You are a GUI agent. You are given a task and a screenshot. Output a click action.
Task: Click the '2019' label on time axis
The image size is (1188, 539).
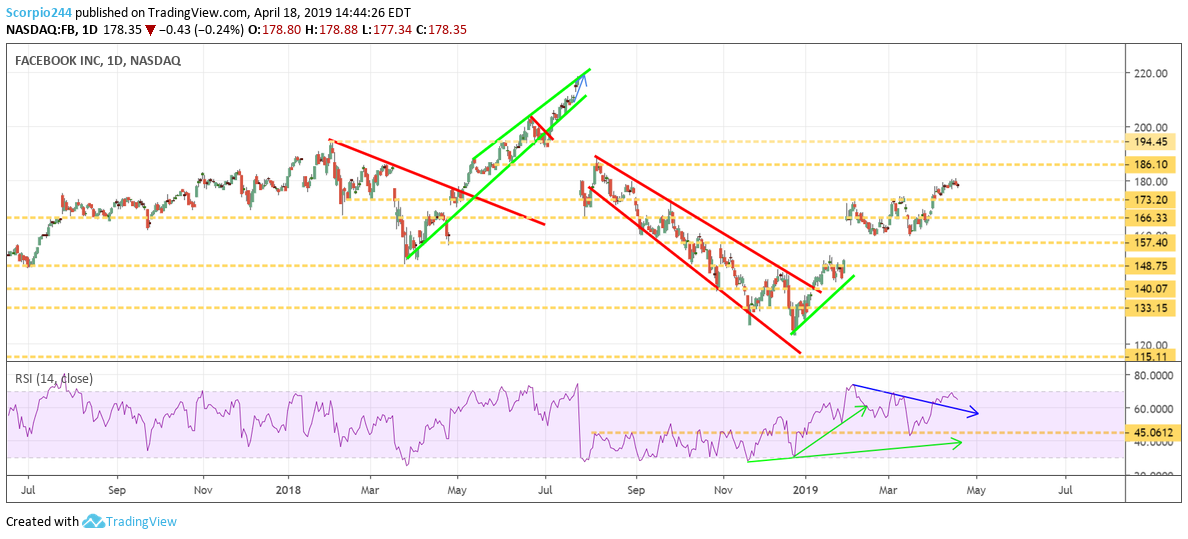pyautogui.click(x=806, y=490)
